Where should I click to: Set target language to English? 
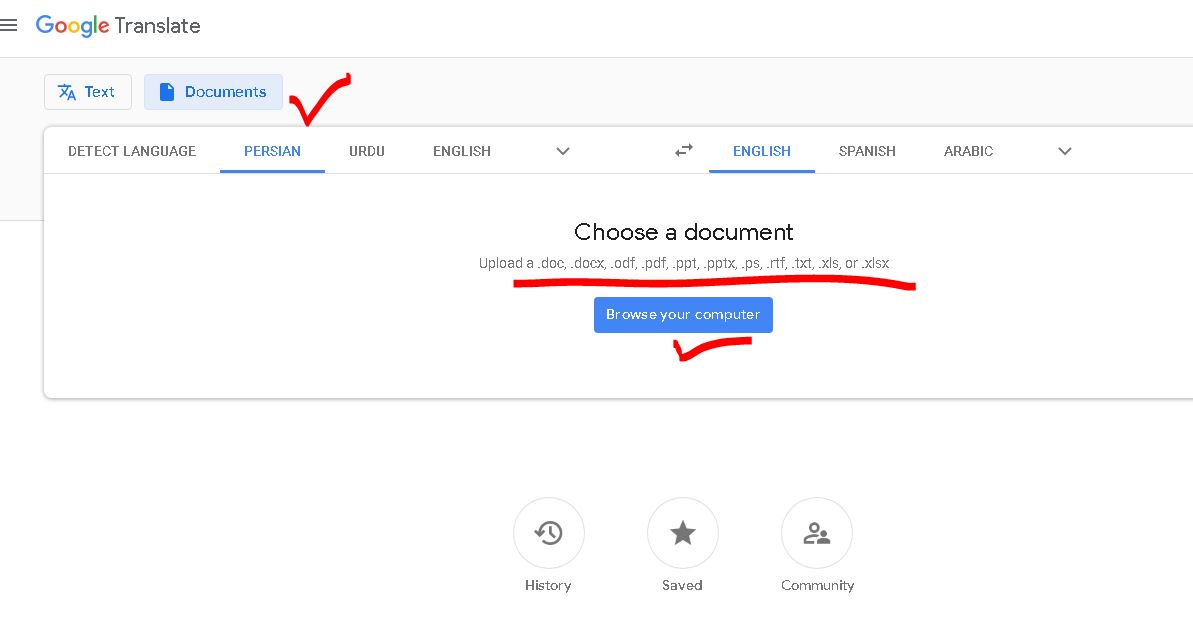[x=762, y=151]
